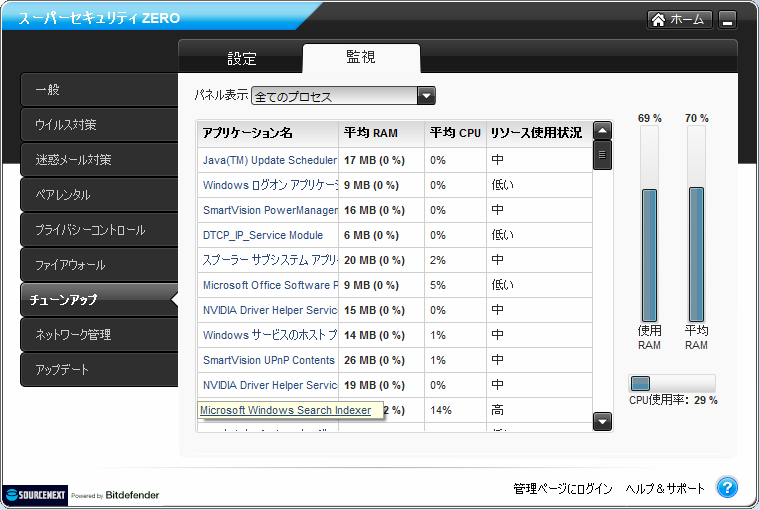Screen dimensions: 760x510
Task: Click the 69 % RAM usage label
Action: tap(649, 118)
